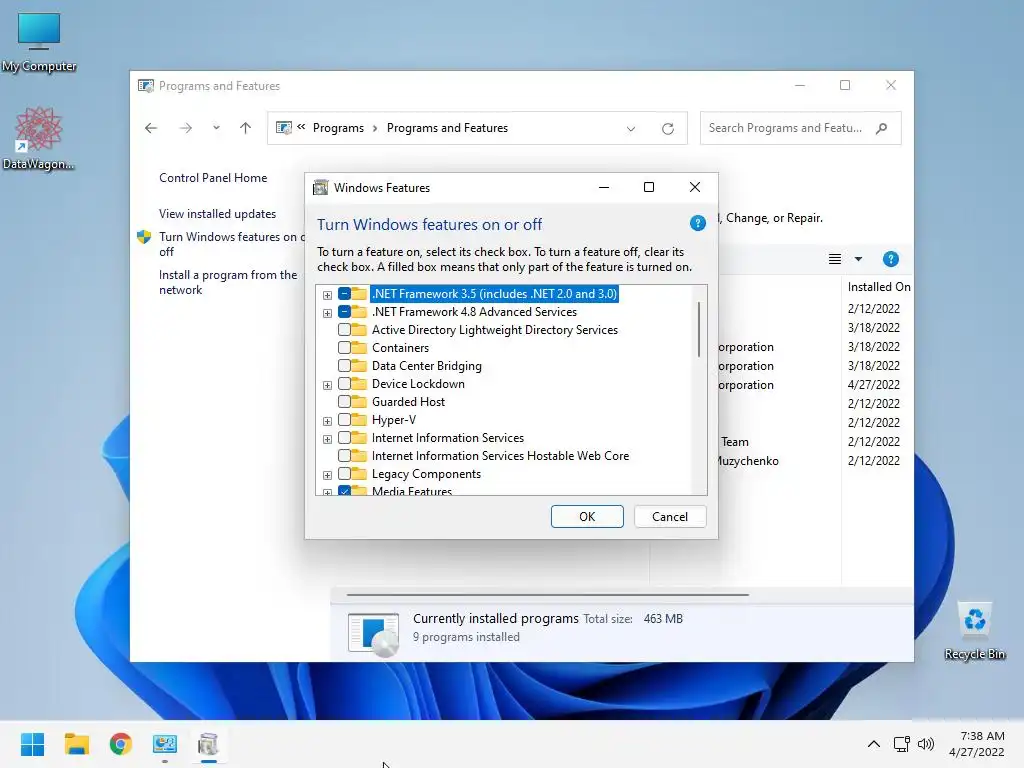Open the Recycle Bin desktop icon
The image size is (1024, 768).
pyautogui.click(x=974, y=630)
